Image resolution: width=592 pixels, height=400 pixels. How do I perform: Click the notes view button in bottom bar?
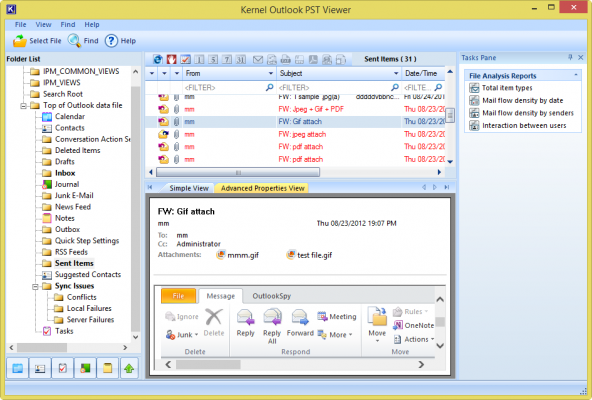click(108, 368)
